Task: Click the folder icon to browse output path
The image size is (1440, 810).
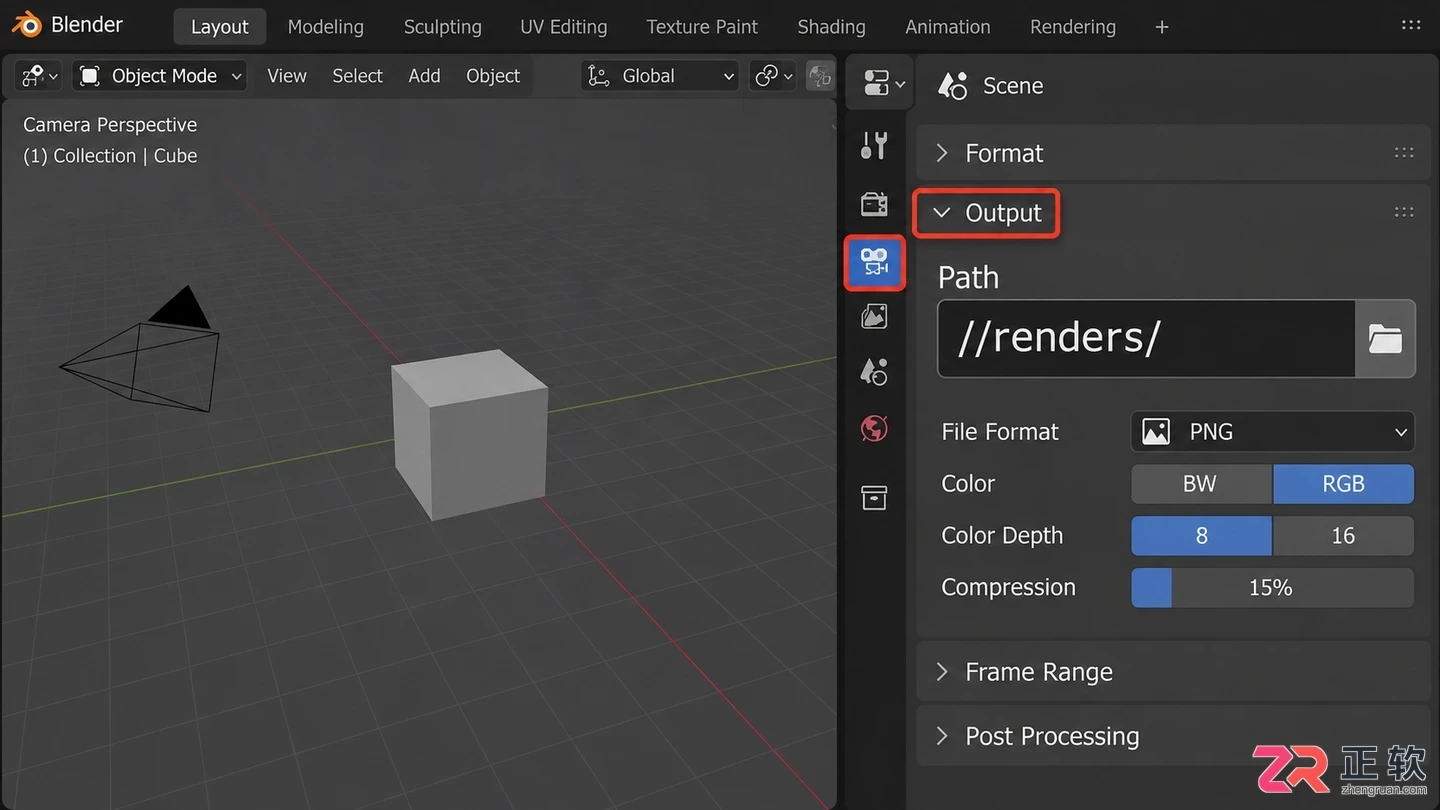Action: [1385, 338]
